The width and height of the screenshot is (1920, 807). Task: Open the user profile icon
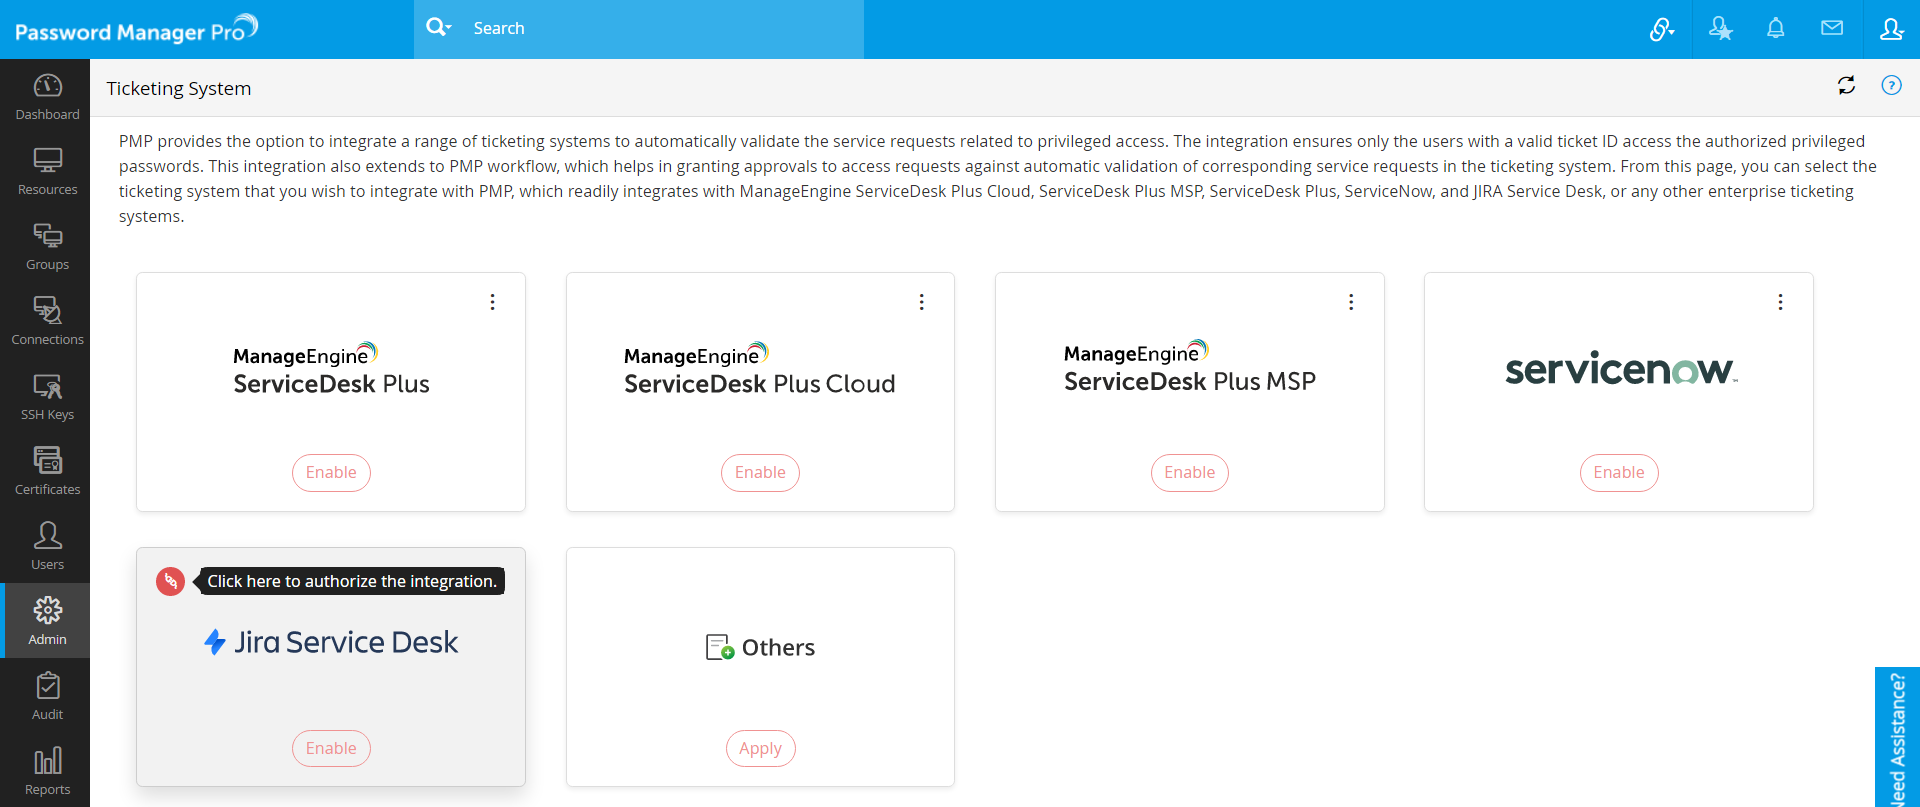click(x=1891, y=29)
